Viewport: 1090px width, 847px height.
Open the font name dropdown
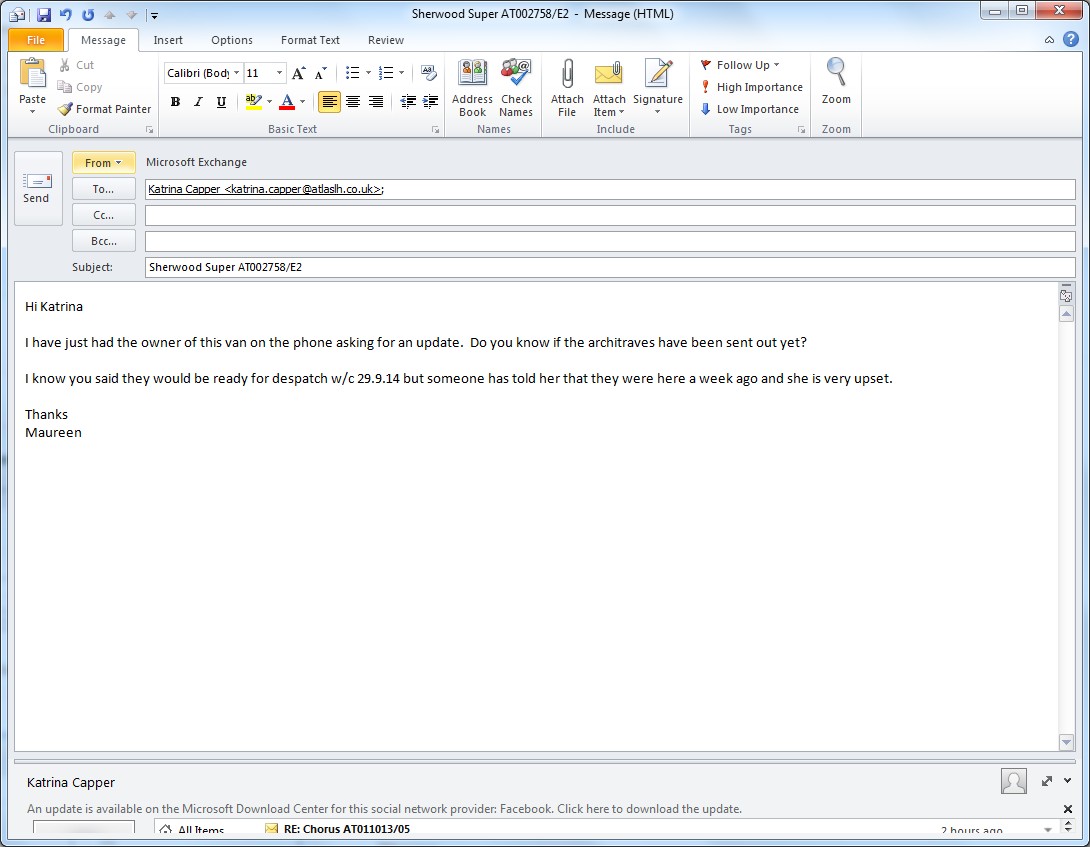[236, 73]
